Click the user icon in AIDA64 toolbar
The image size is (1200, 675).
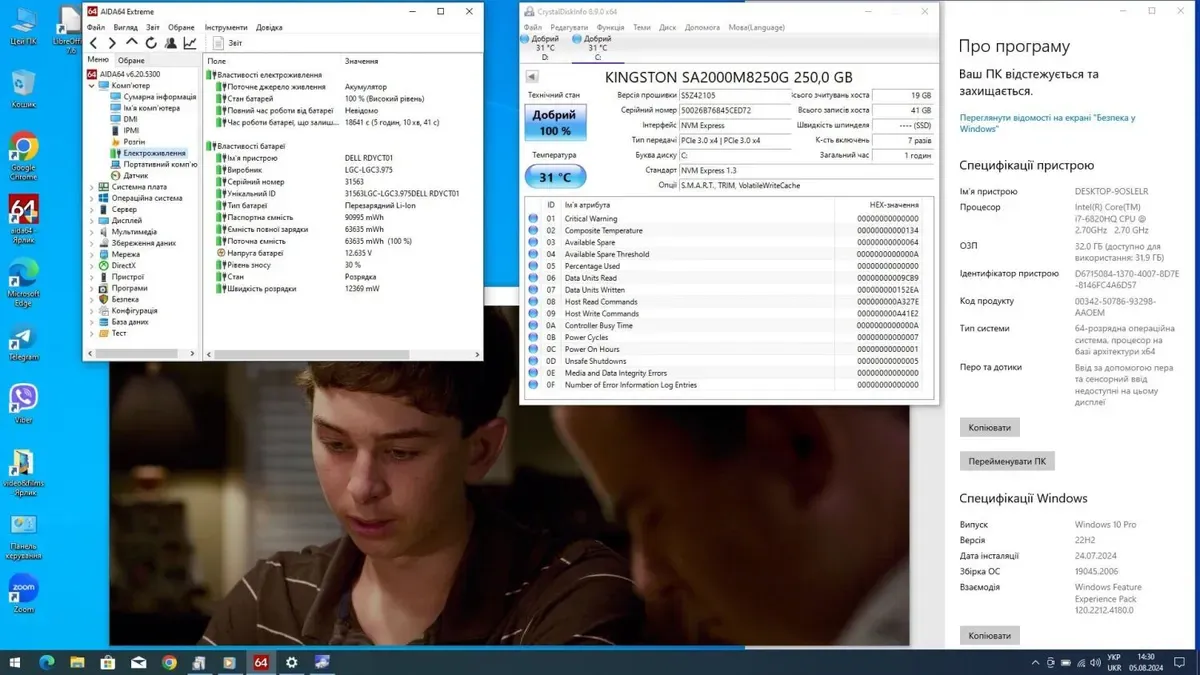tap(170, 43)
